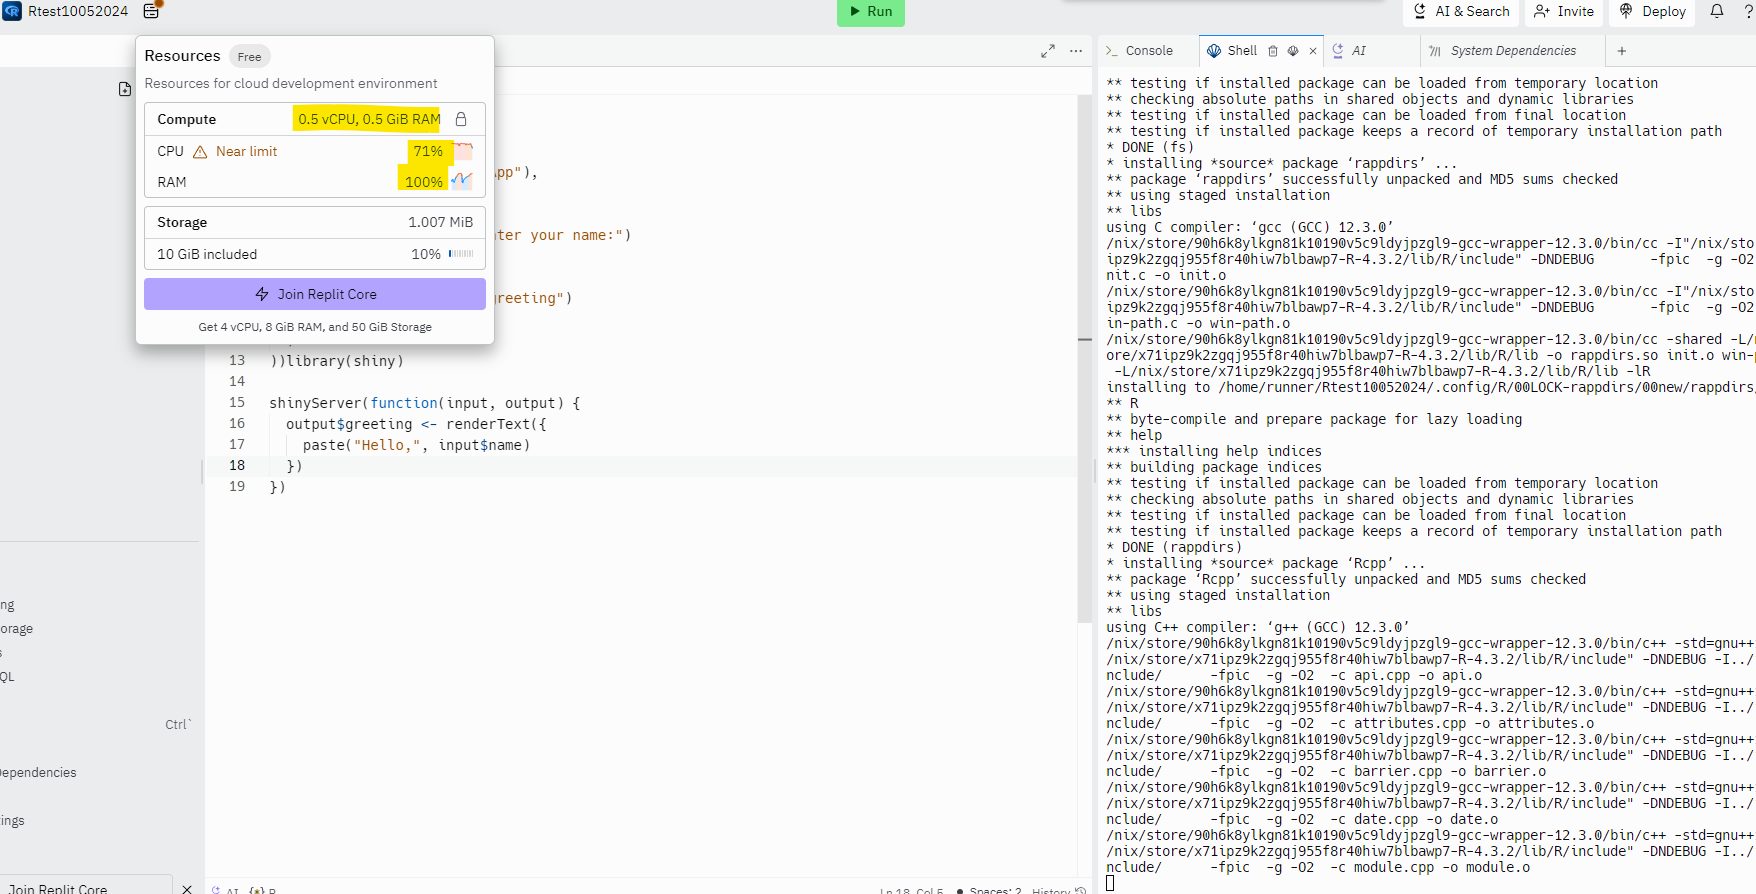1756x894 pixels.
Task: Expand the editor pane to fullscreen
Action: 1047,51
